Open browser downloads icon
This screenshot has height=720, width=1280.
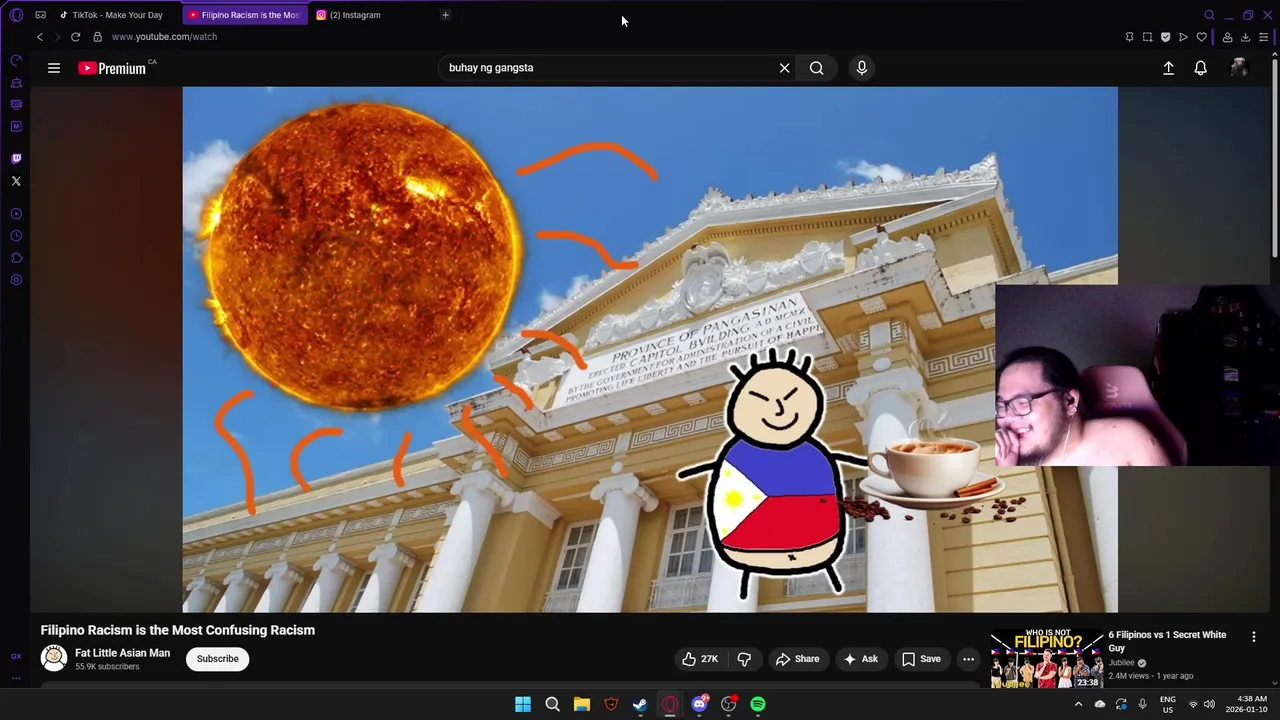tap(1245, 37)
